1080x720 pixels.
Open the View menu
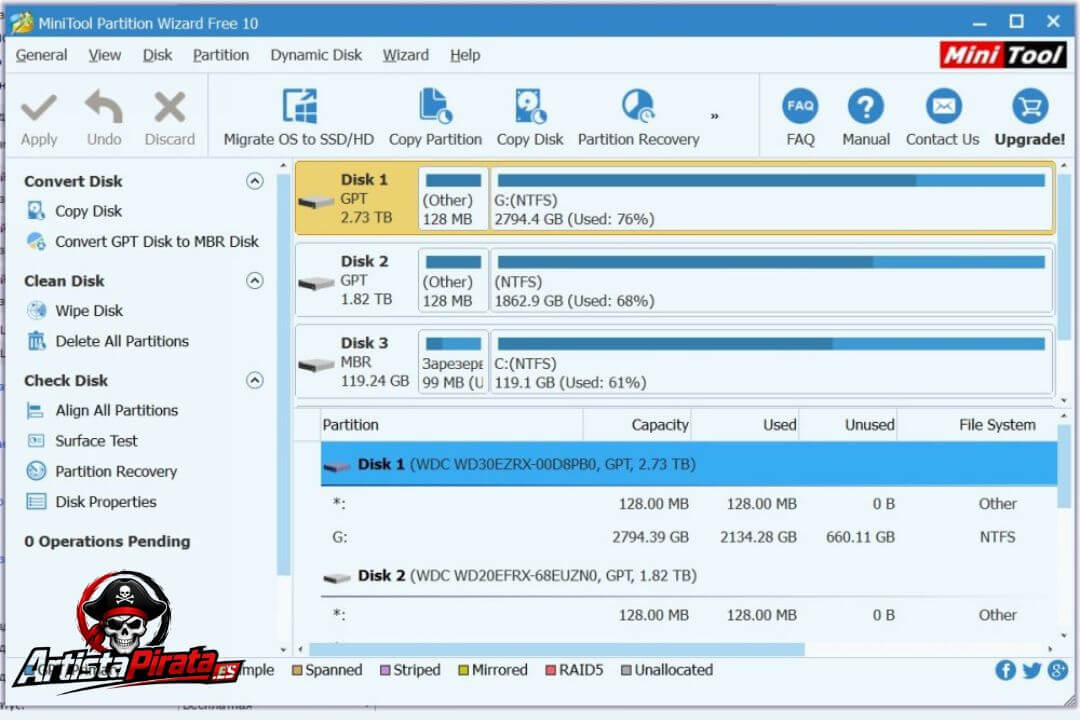[105, 55]
